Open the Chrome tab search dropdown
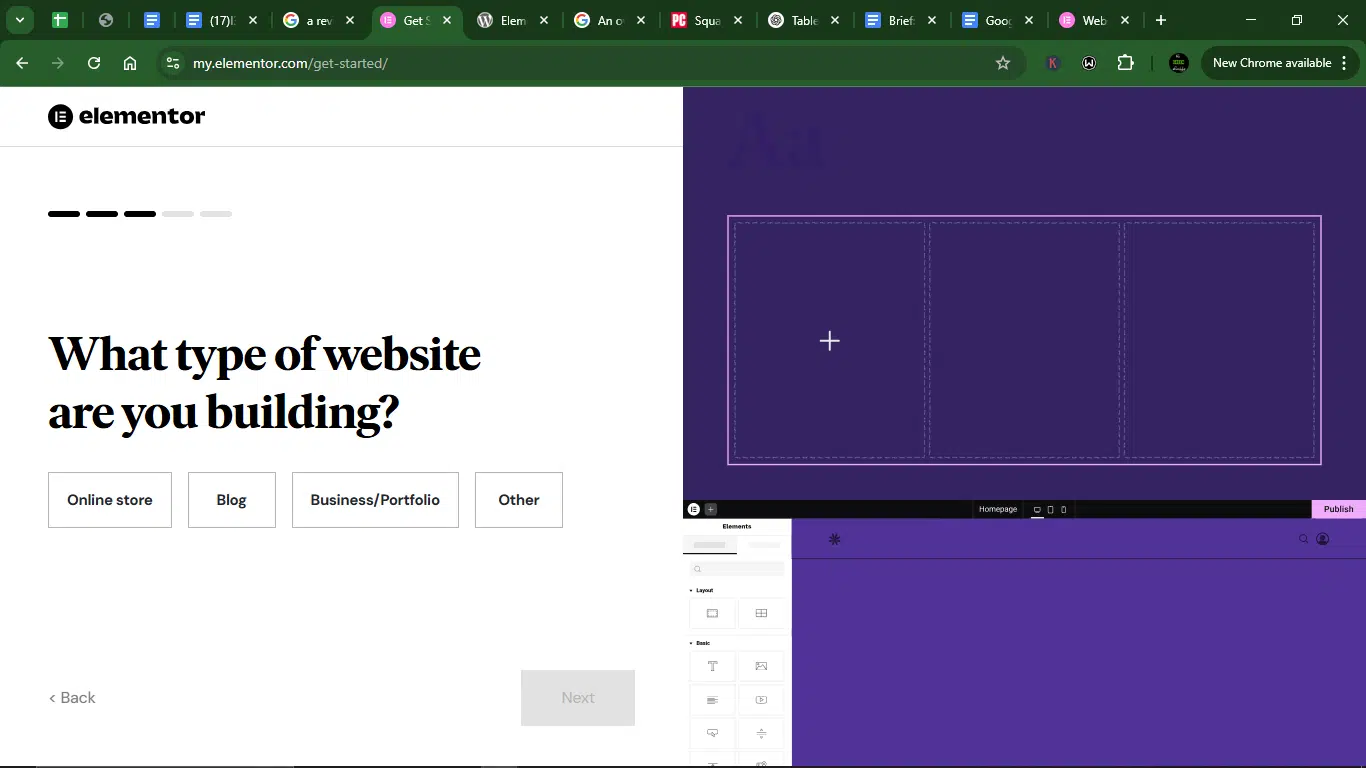 (x=19, y=20)
